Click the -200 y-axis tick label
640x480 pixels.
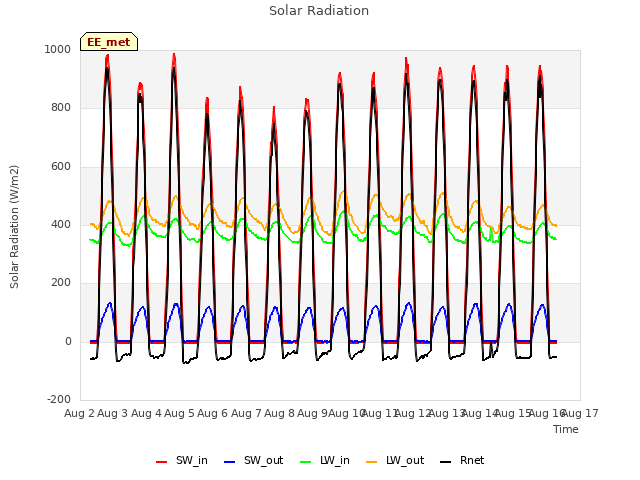point(59,400)
